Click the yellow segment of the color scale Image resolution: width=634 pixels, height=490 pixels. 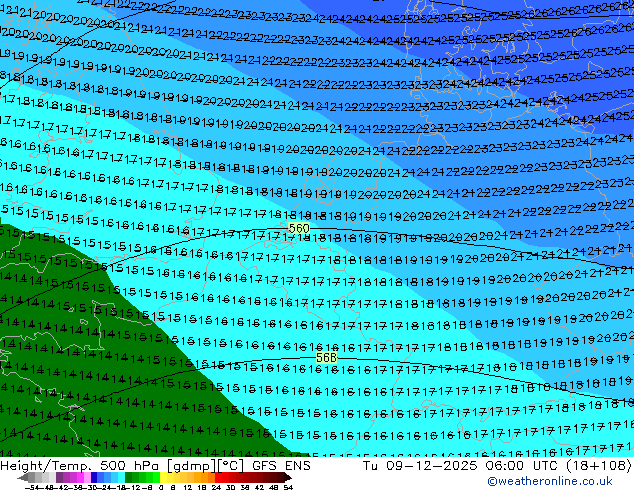pos(163,477)
